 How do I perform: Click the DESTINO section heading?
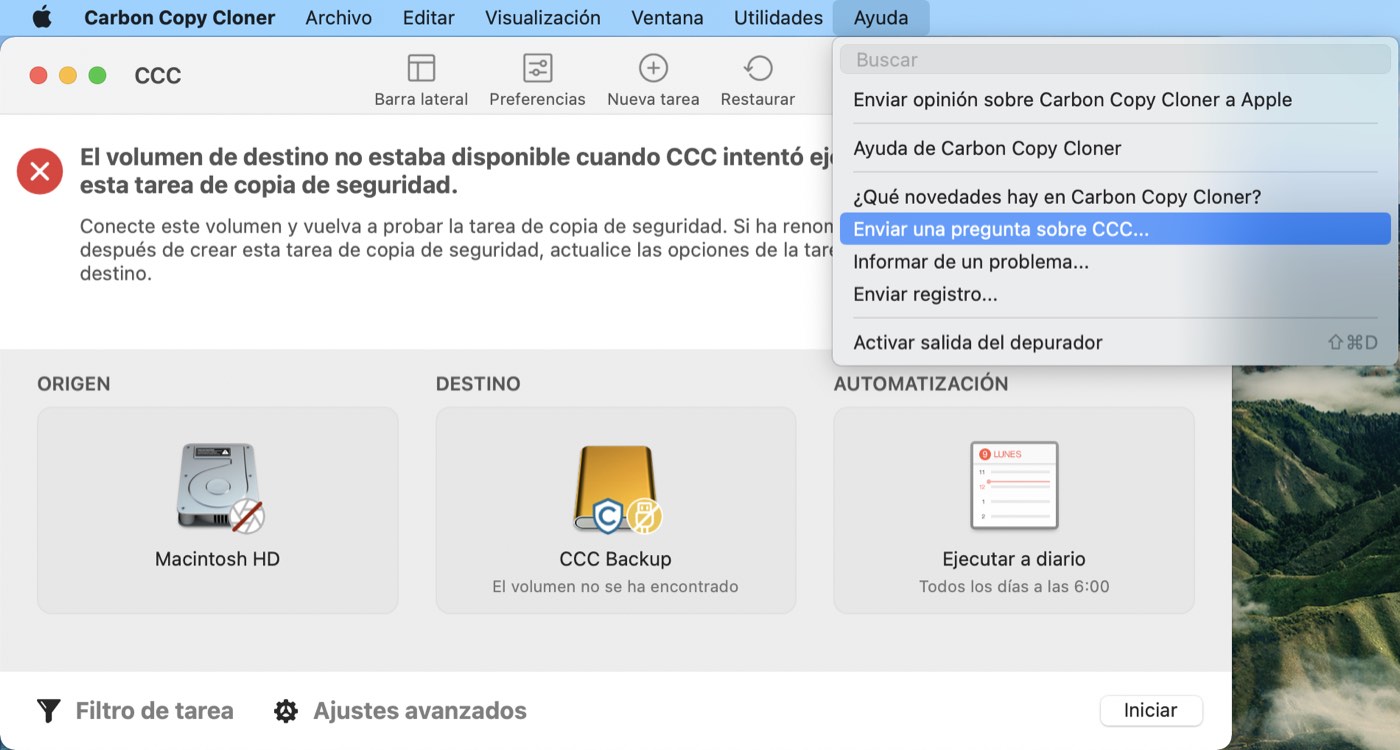point(478,384)
